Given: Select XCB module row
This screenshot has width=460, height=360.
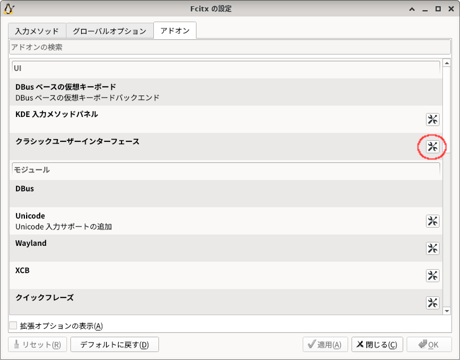Looking at the screenshot, I should (226, 275).
